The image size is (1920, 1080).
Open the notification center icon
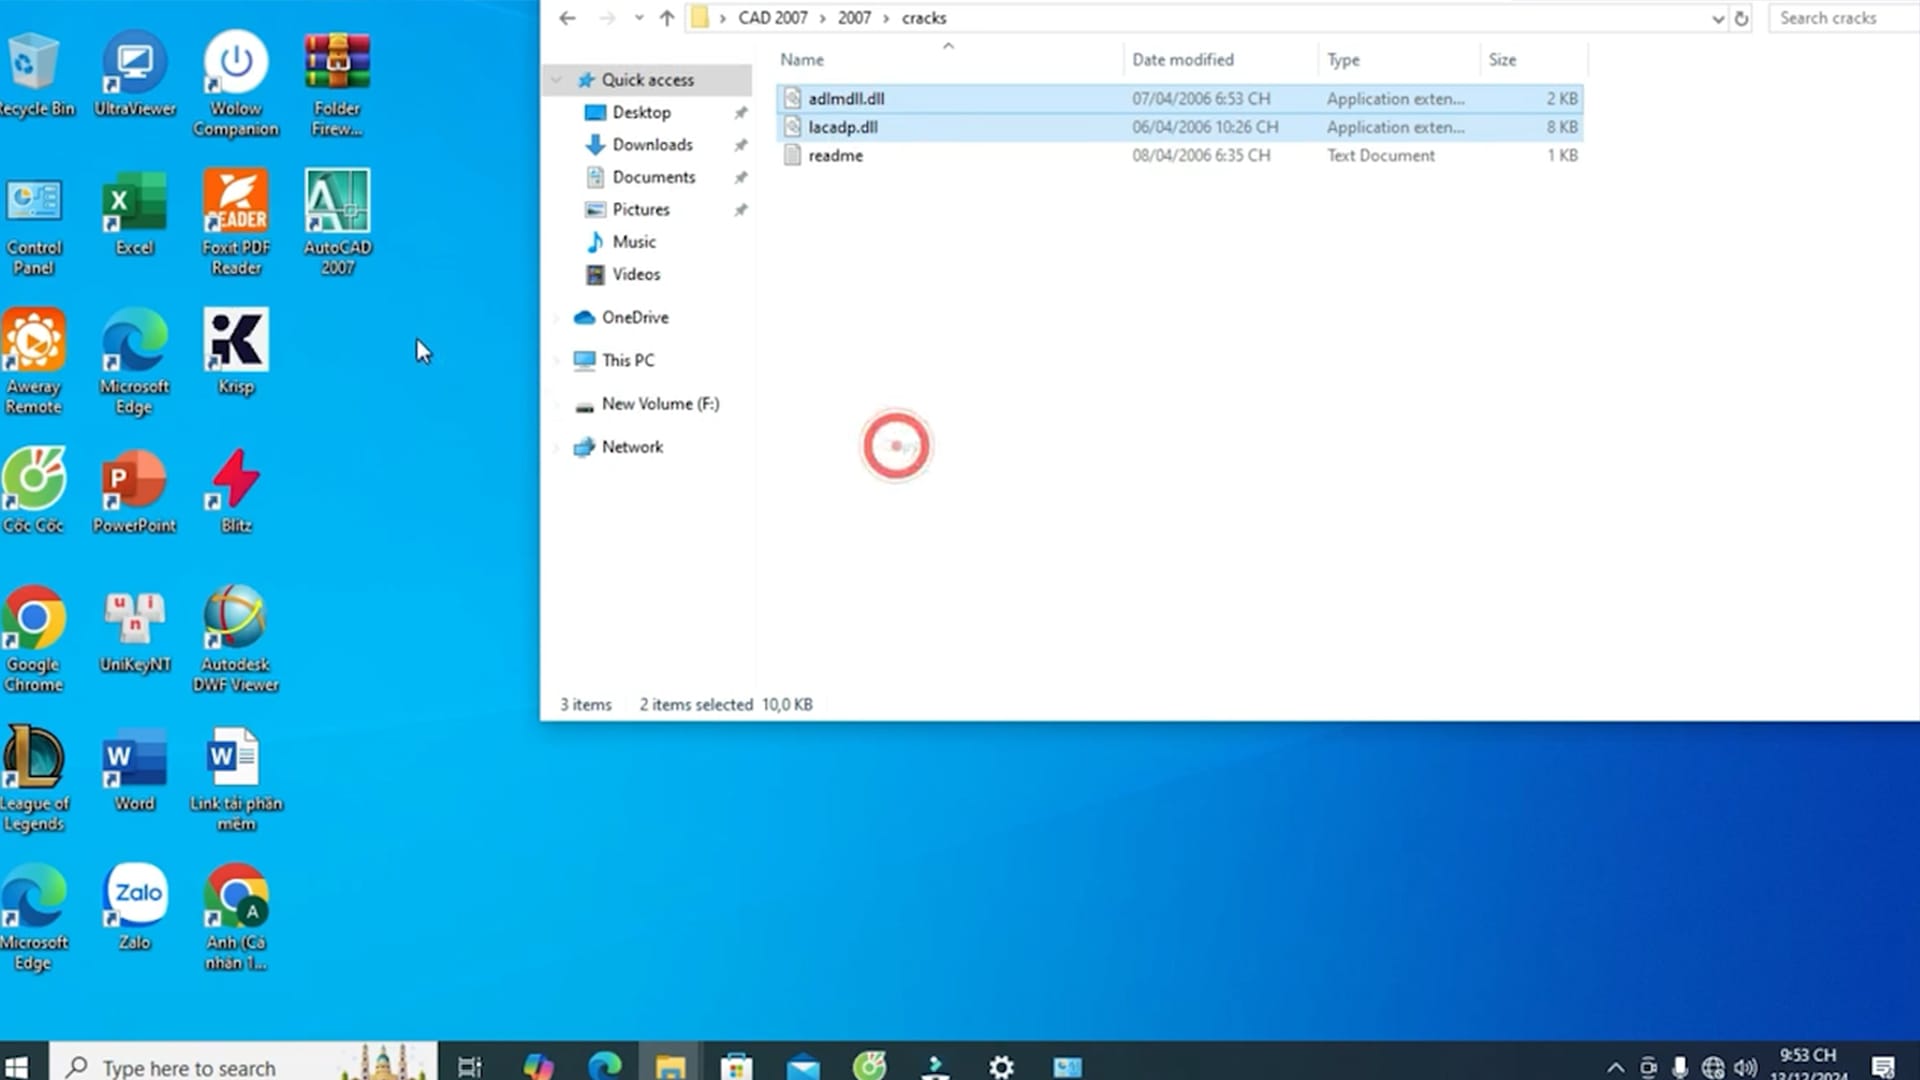[x=1883, y=1066]
